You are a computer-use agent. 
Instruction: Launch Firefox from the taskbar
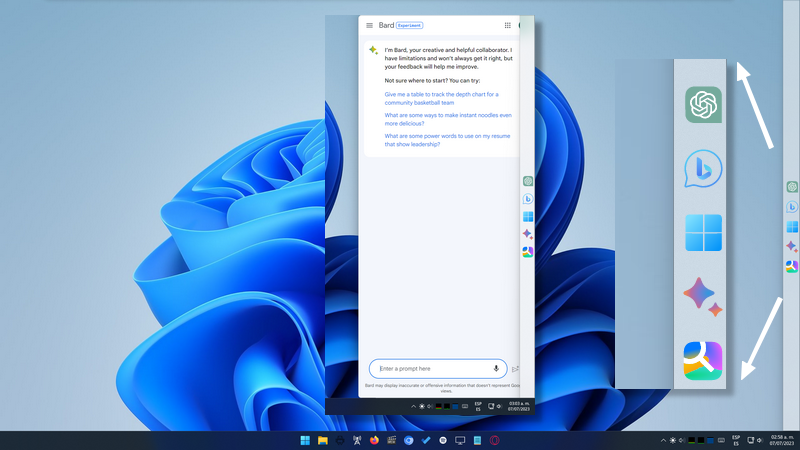click(374, 440)
